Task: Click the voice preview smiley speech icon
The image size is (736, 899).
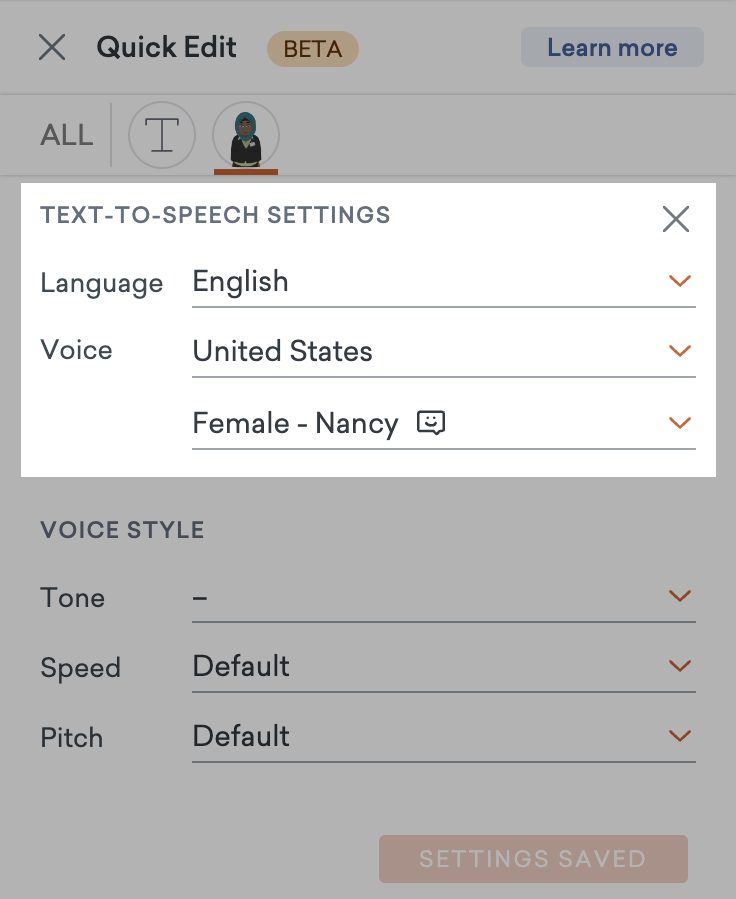Action: pyautogui.click(x=431, y=423)
